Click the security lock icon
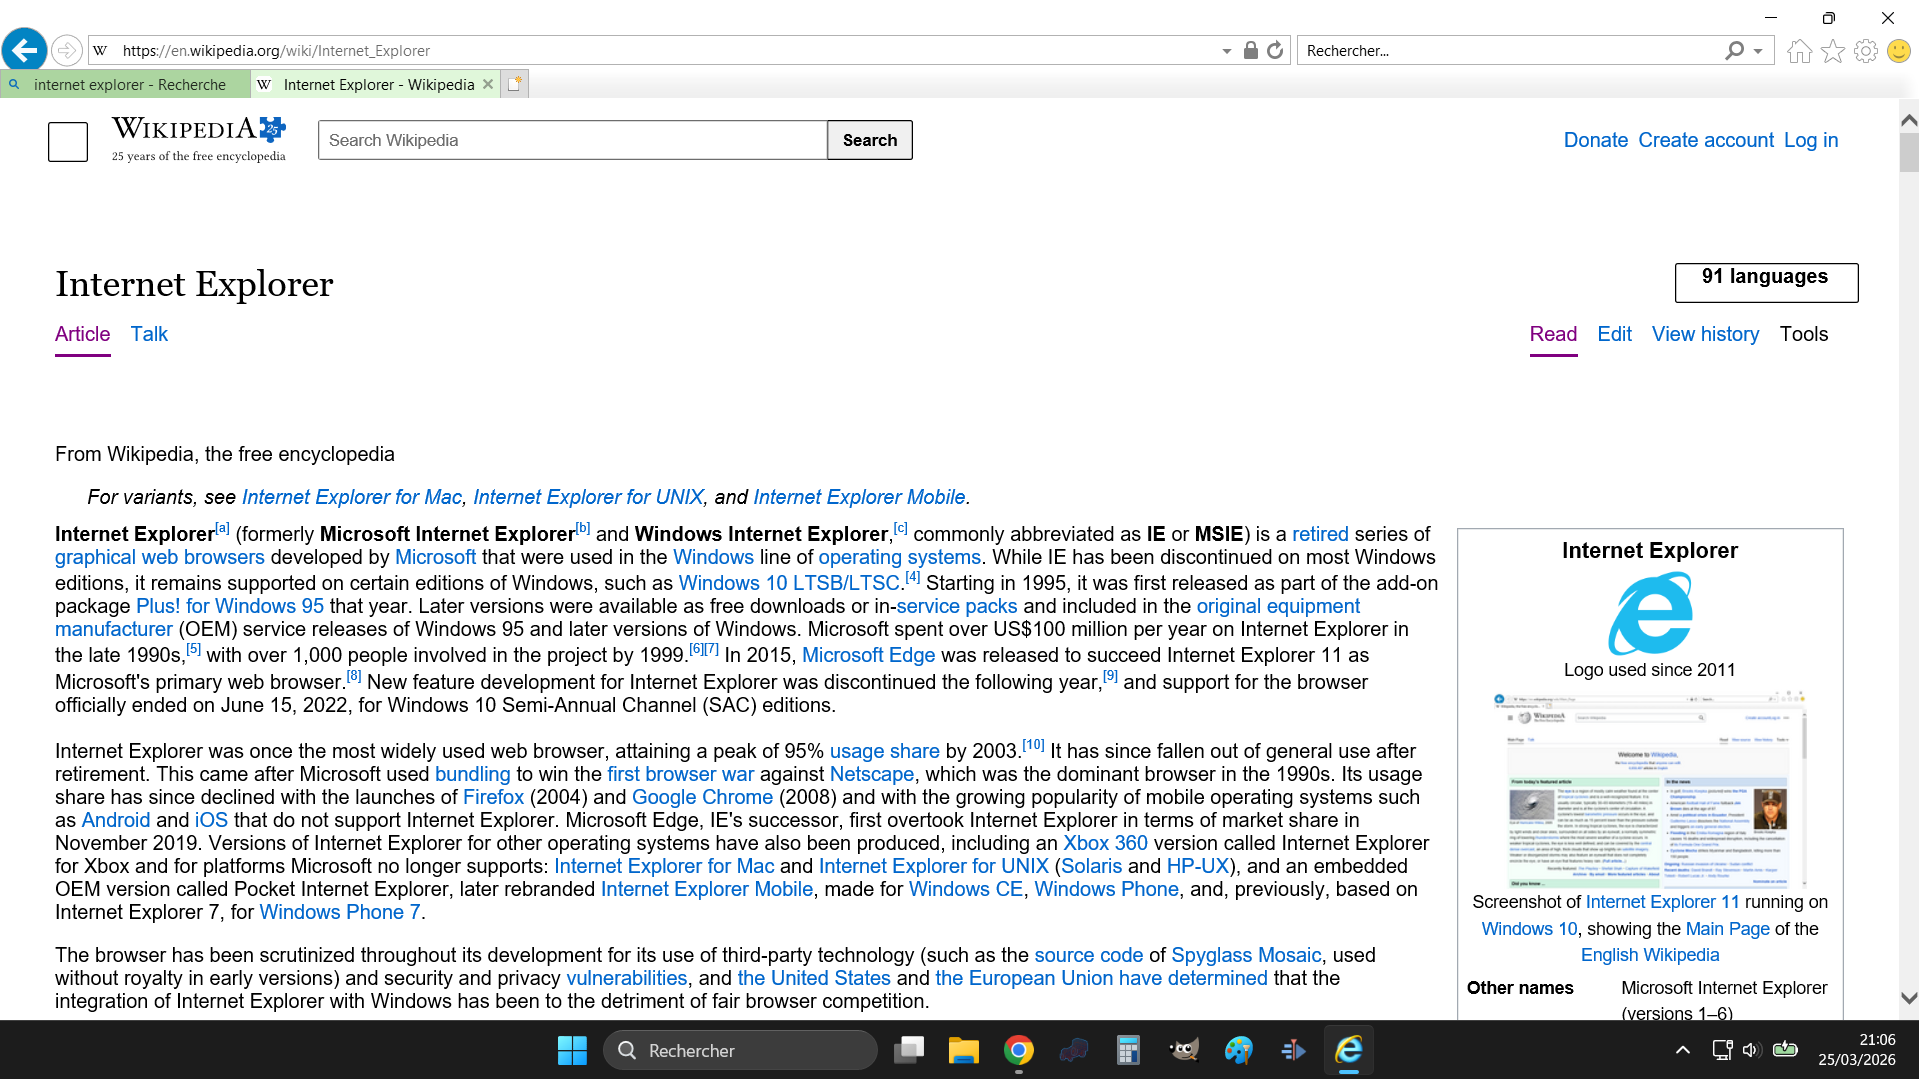Viewport: 1919px width, 1079px height. 1250,50
